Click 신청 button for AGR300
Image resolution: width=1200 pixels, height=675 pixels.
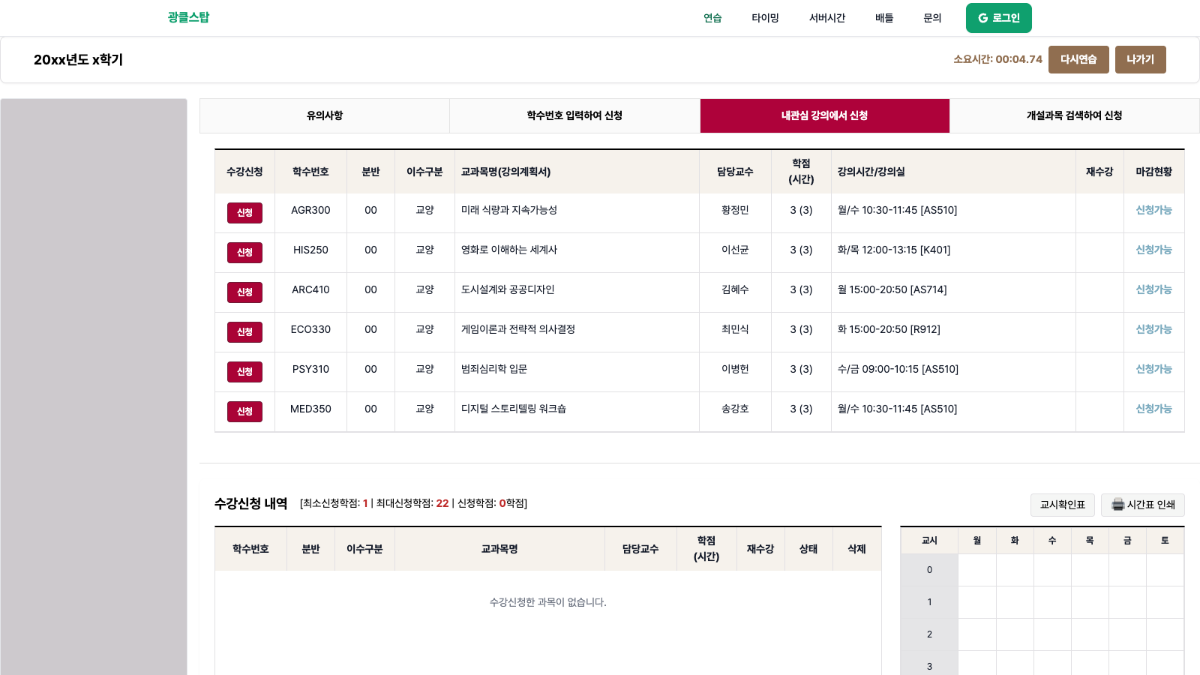[x=244, y=212]
